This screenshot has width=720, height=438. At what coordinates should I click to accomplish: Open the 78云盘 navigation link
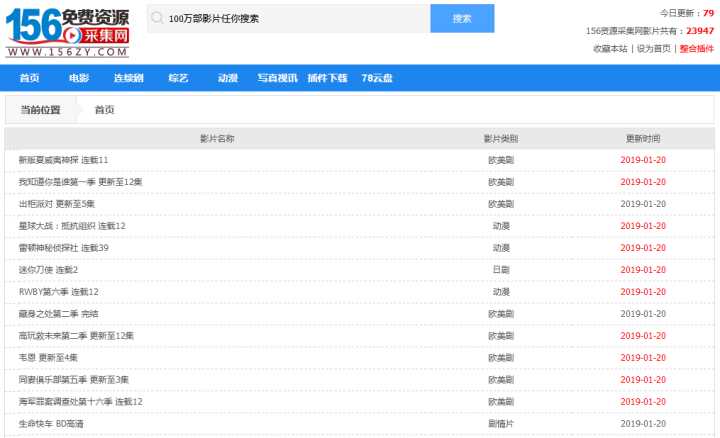click(377, 78)
